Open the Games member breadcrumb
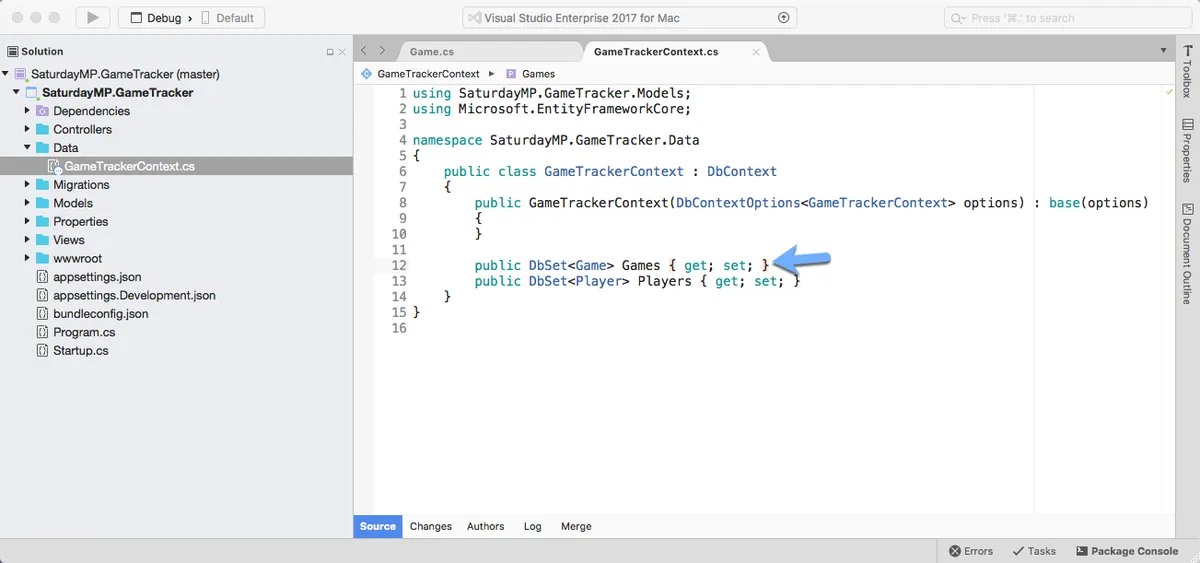Image resolution: width=1200 pixels, height=563 pixels. click(x=530, y=74)
